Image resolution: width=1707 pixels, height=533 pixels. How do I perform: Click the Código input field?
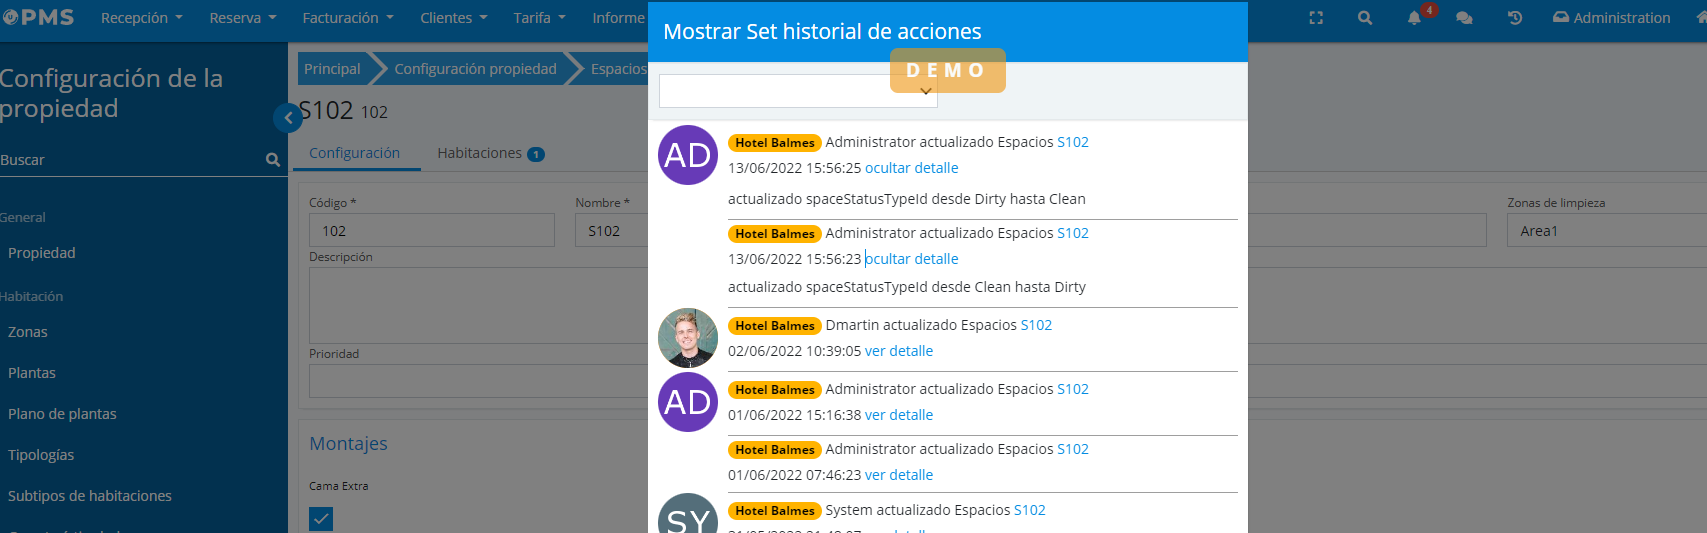[x=431, y=231]
